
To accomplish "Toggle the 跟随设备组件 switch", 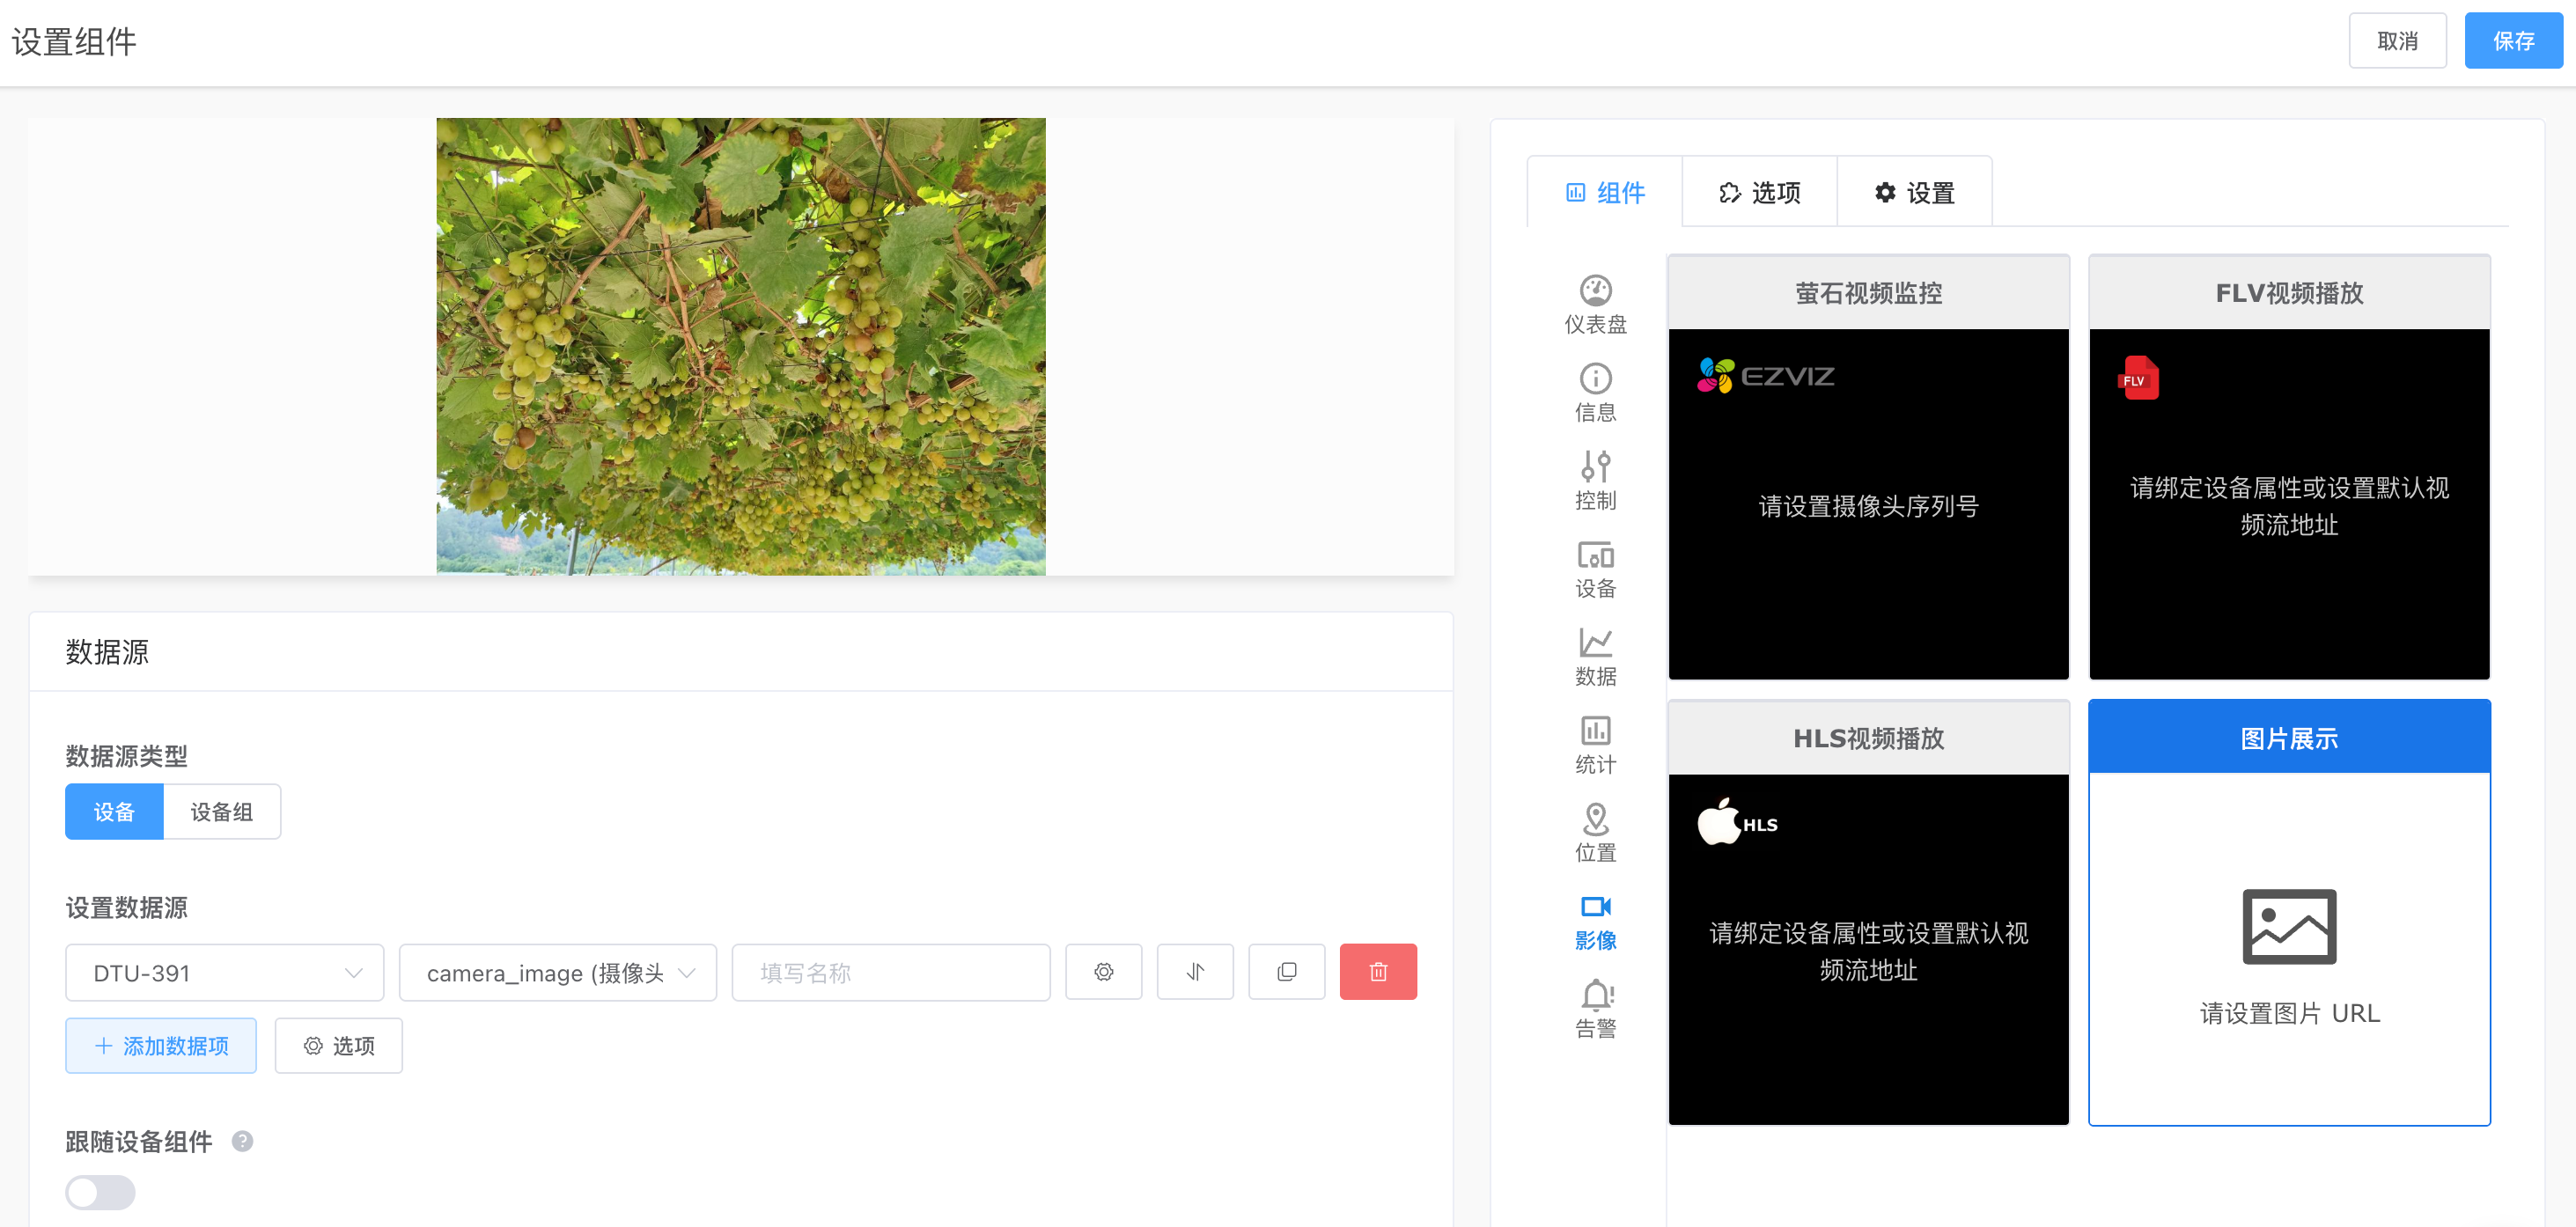I will coord(99,1192).
